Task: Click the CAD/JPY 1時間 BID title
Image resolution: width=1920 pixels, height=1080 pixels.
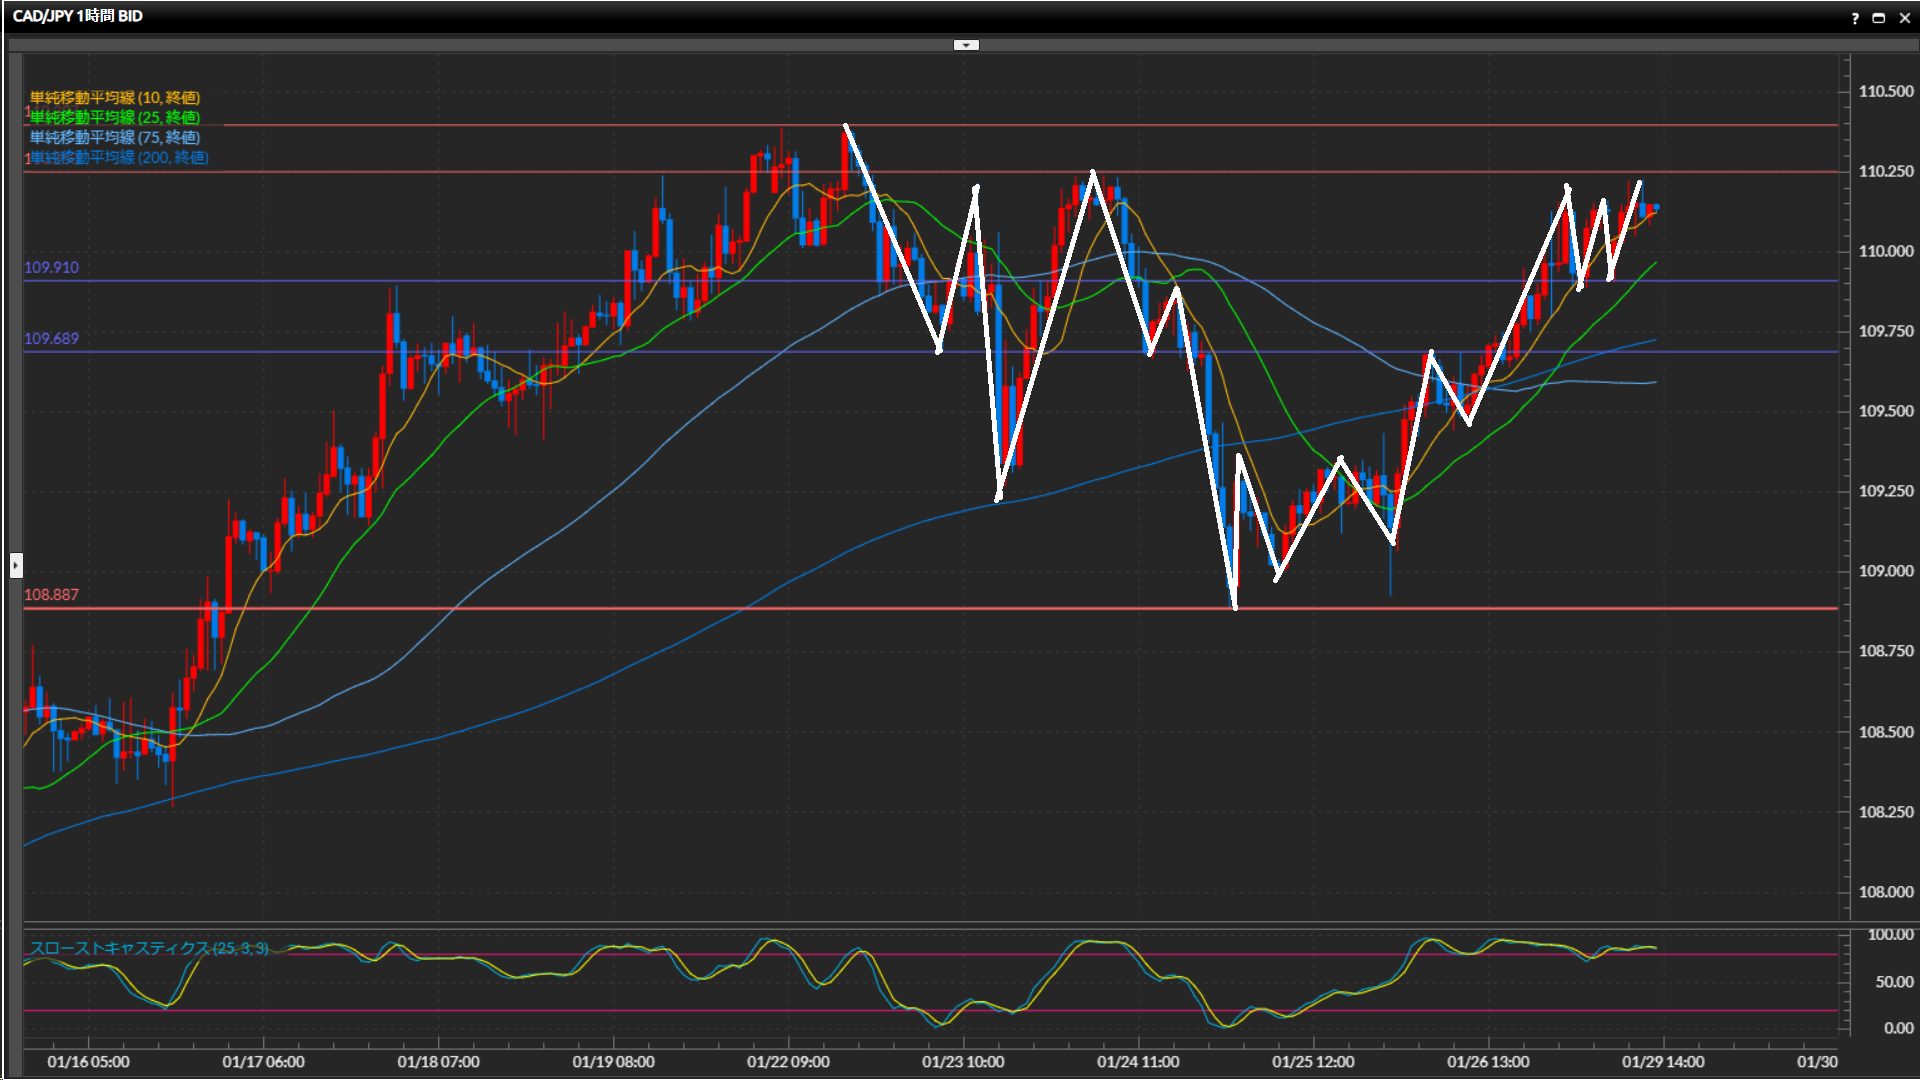Action: [78, 16]
